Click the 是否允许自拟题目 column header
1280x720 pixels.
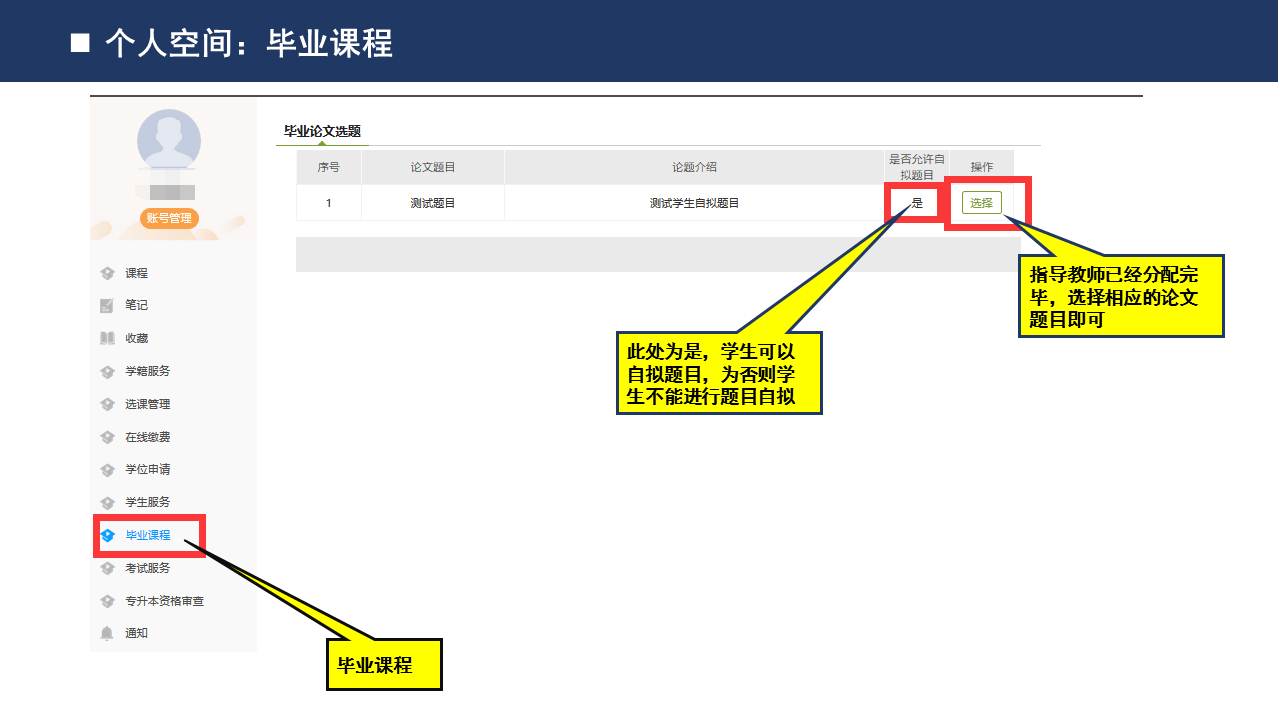[x=917, y=167]
